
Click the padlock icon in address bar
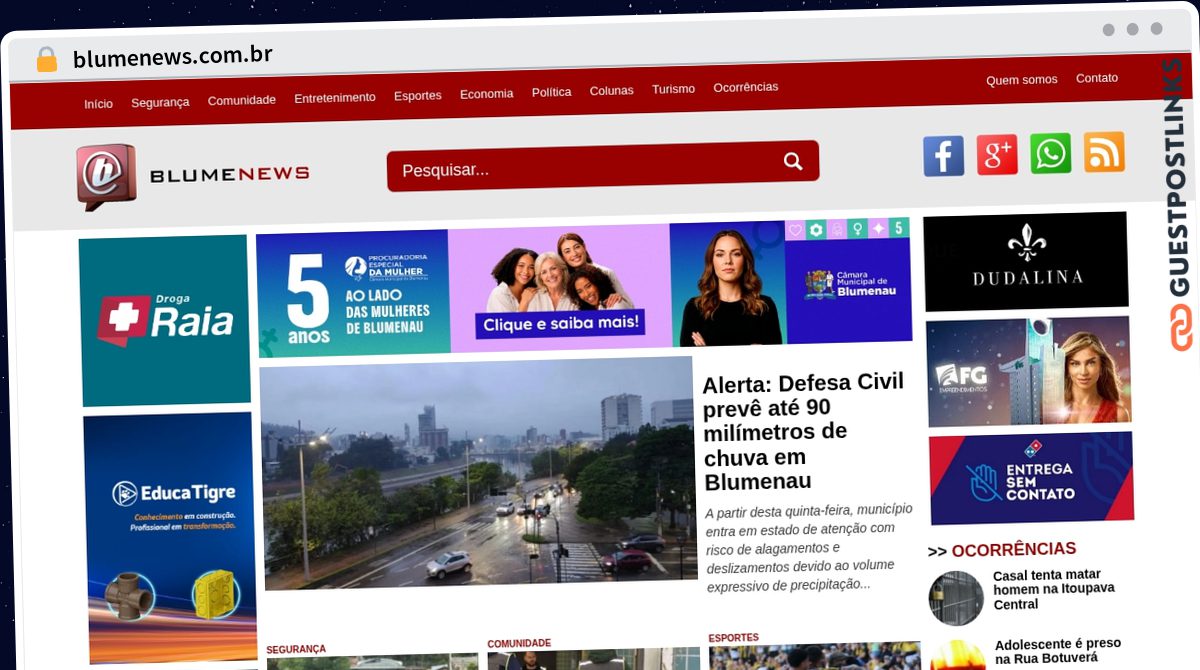pyautogui.click(x=47, y=60)
